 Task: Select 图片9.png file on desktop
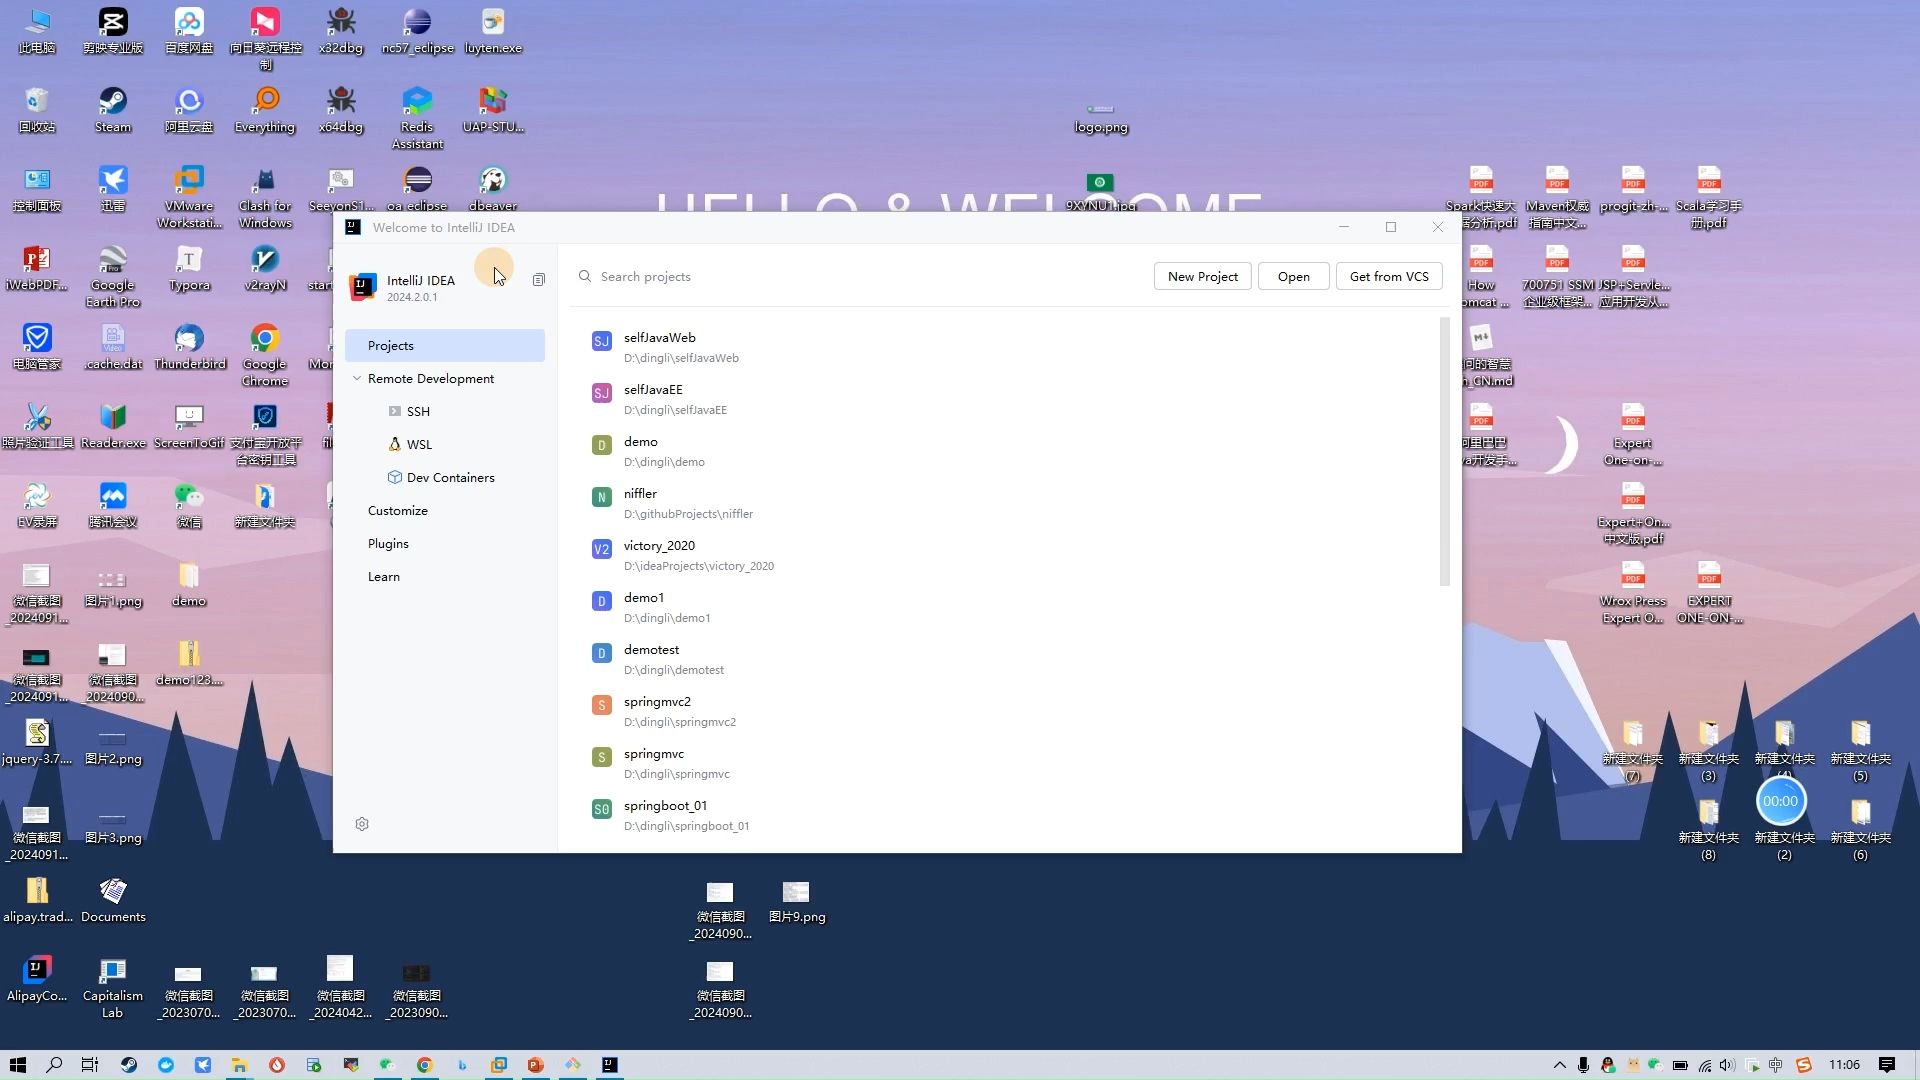797,901
